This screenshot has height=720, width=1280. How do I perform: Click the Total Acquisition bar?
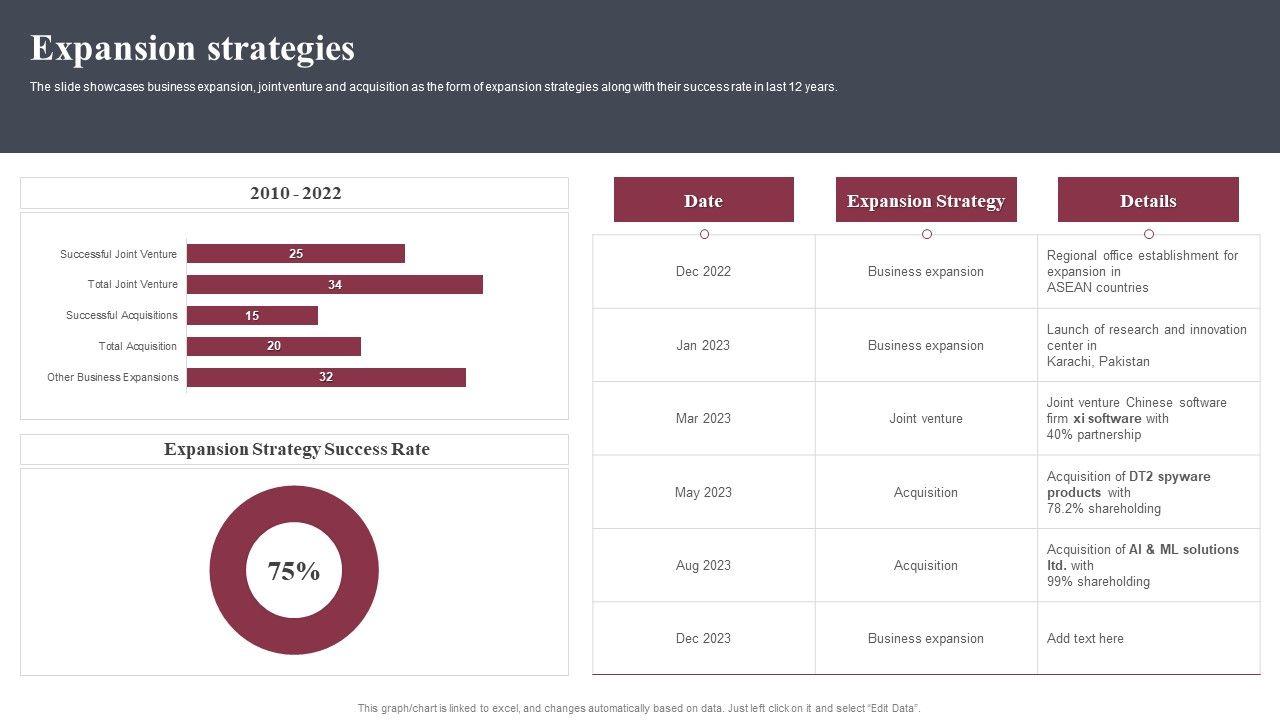coord(274,346)
